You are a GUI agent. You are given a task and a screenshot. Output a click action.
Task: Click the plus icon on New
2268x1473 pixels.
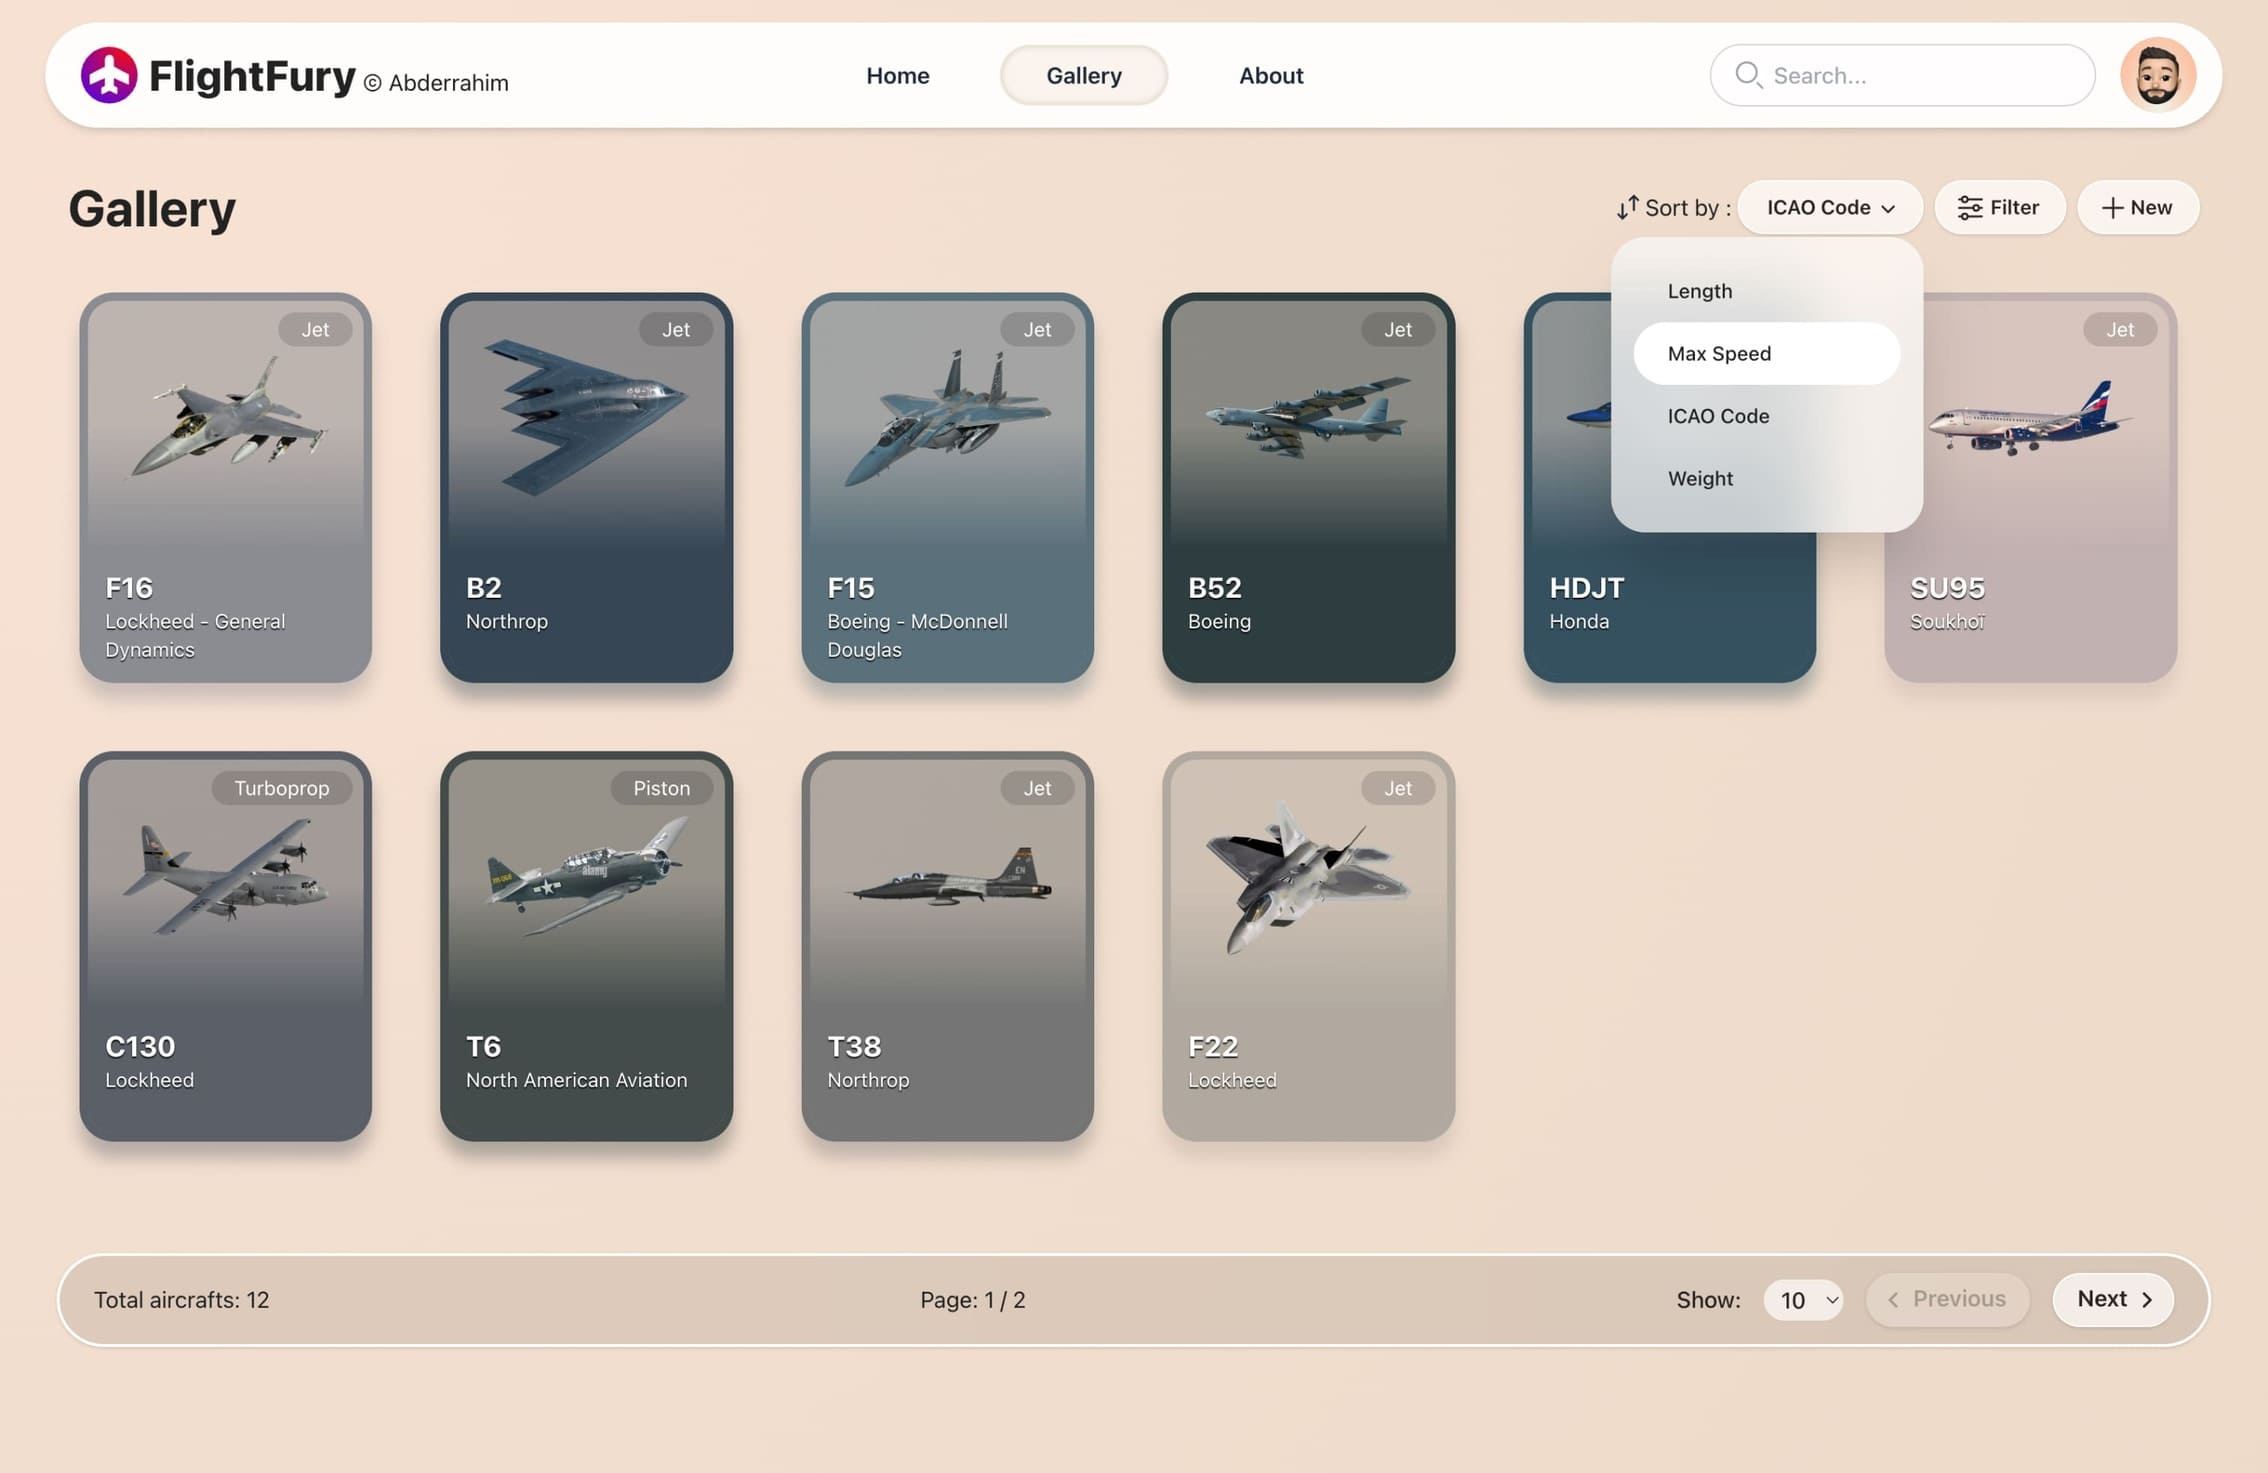click(2111, 207)
